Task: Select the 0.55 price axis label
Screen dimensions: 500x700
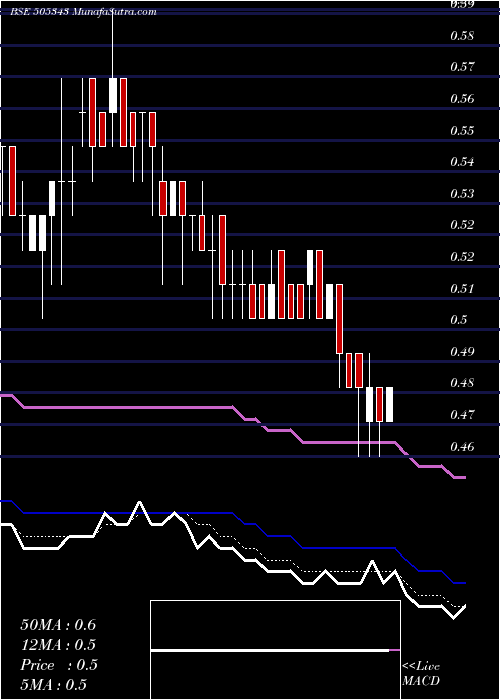Action: [462, 131]
